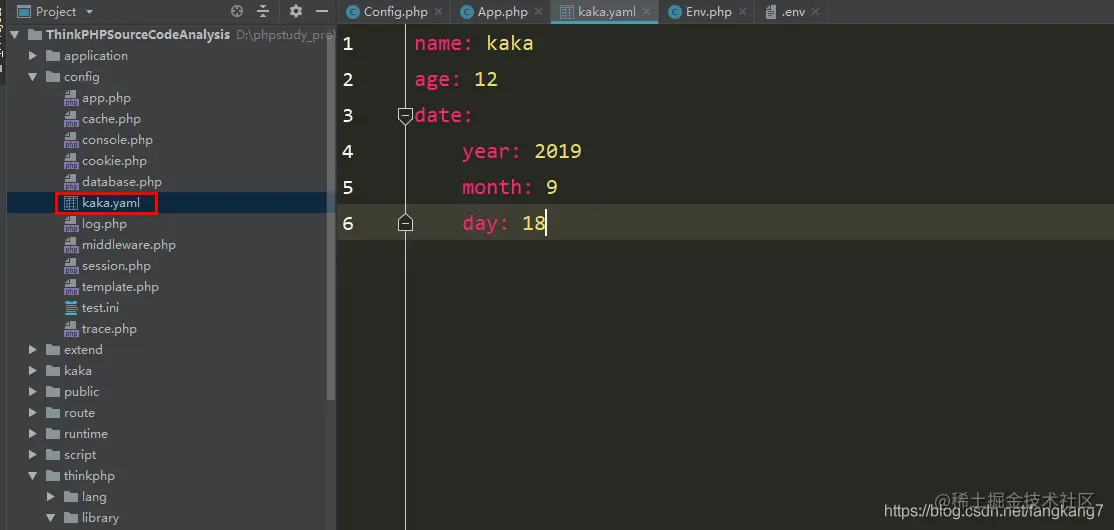The height and width of the screenshot is (530, 1114).
Task: Collapse the config folder arrow
Action: [33, 77]
